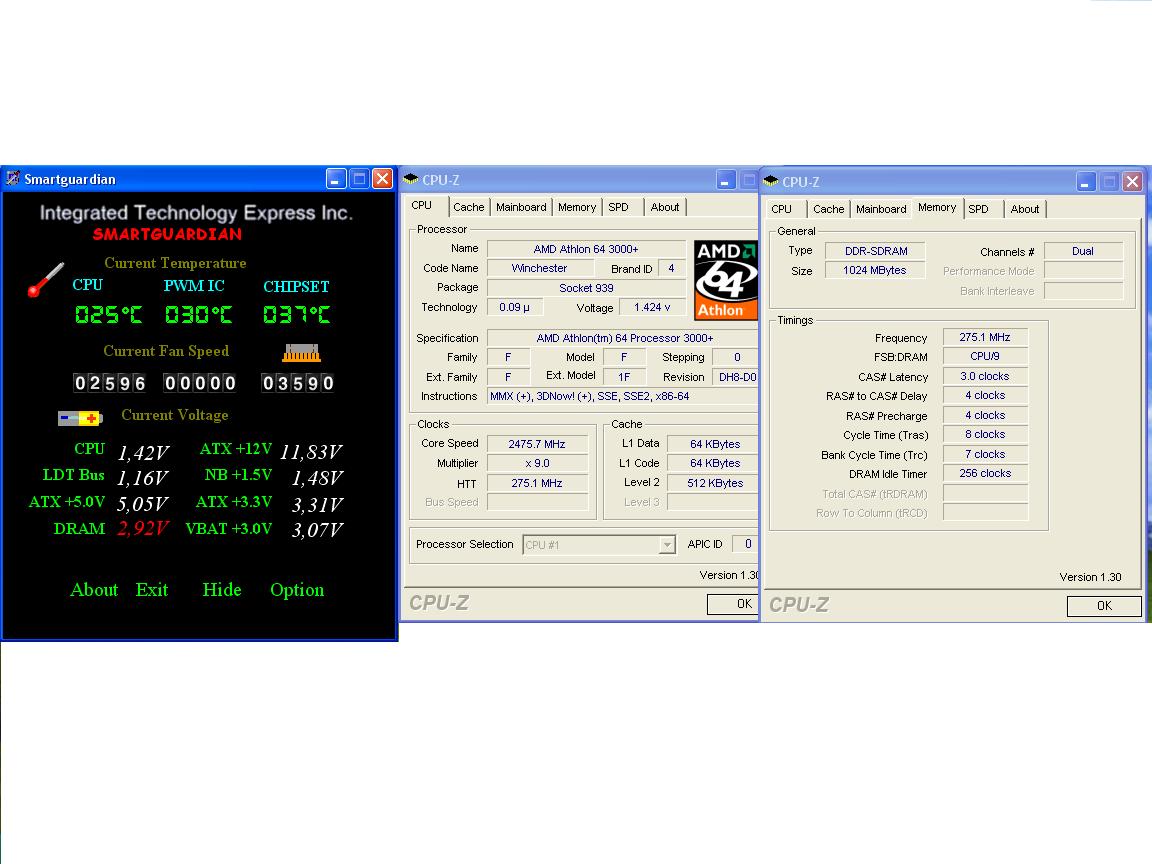Close the right CPU-Z Memory window

click(1132, 181)
